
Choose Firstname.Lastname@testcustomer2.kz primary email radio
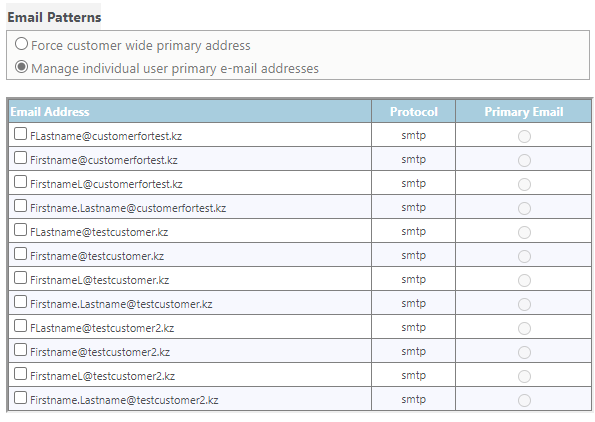[524, 400]
